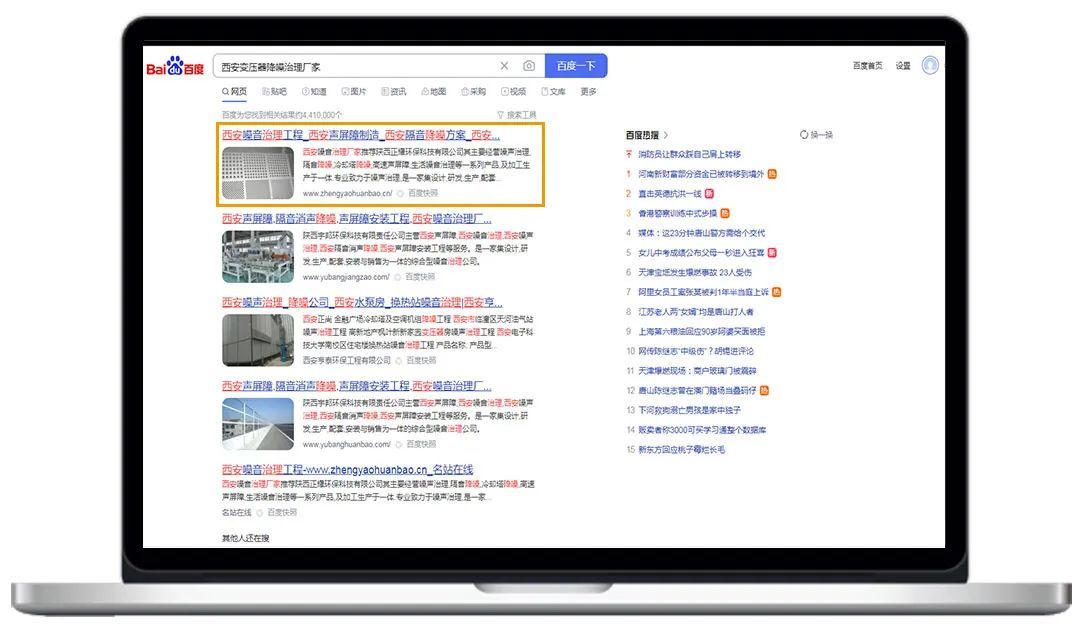Switch to the 视频 tab

pyautogui.click(x=513, y=92)
